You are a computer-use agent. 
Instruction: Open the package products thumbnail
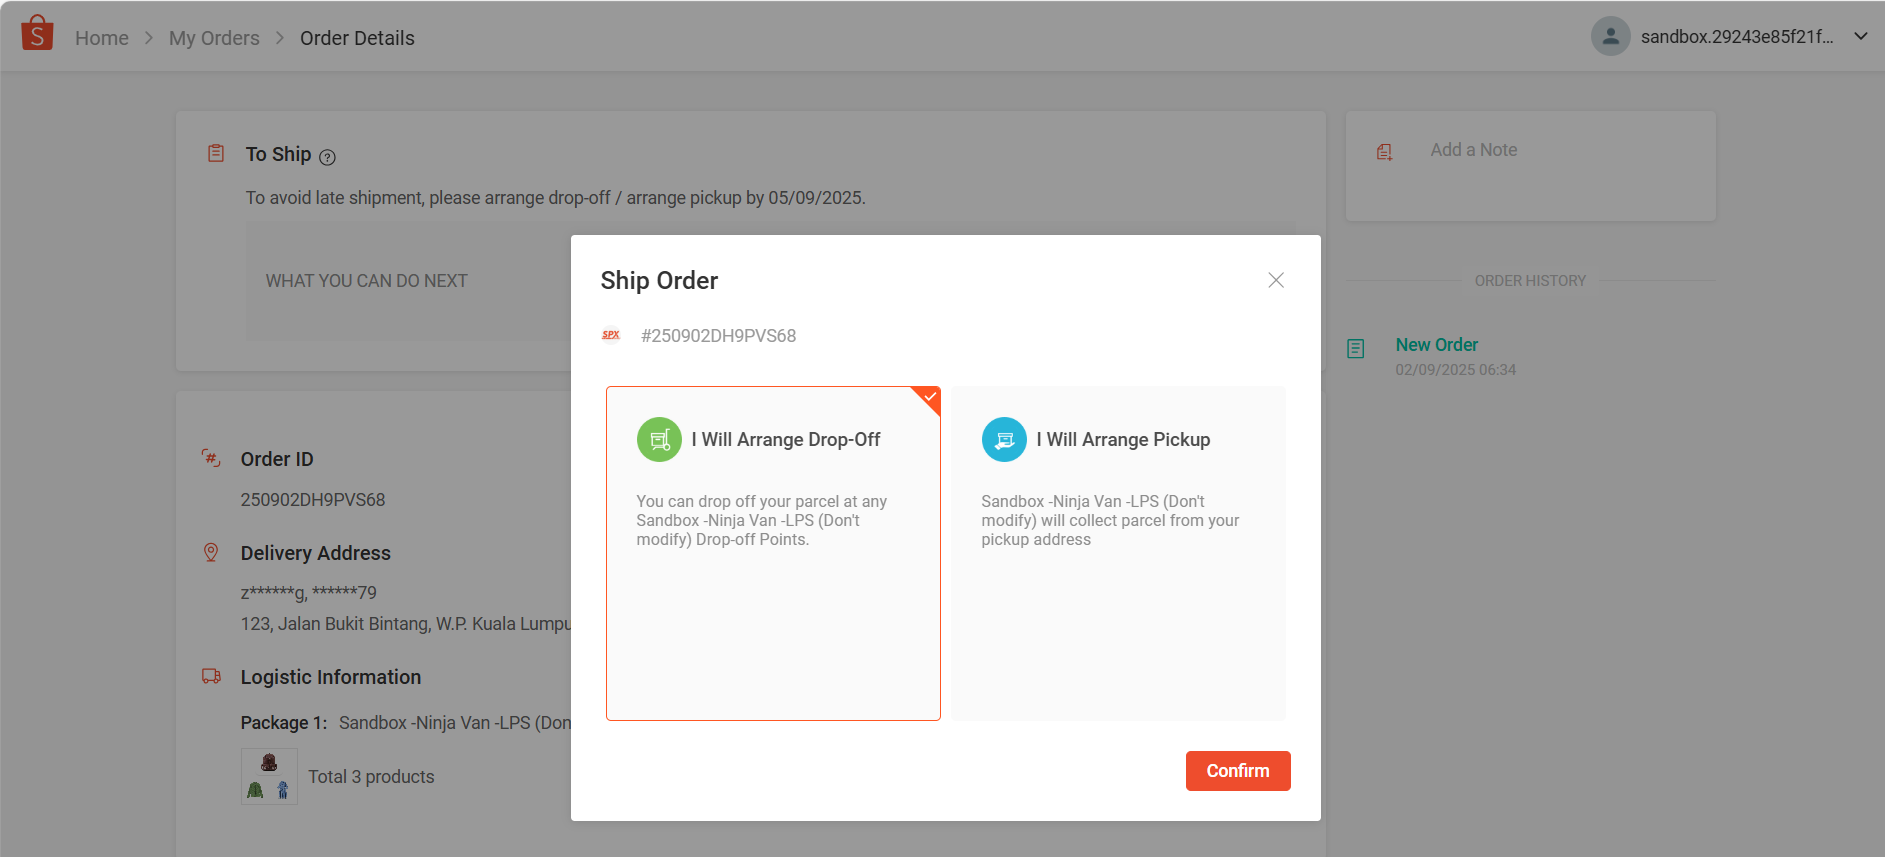point(269,777)
